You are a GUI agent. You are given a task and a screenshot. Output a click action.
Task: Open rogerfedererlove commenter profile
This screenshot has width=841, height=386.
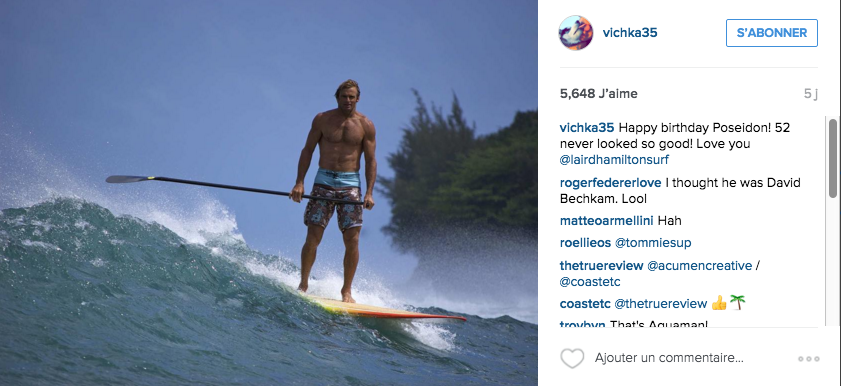(611, 183)
